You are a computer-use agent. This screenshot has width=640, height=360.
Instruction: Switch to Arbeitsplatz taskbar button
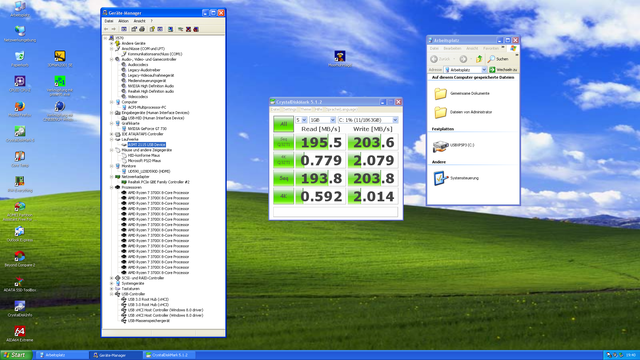click(62, 355)
